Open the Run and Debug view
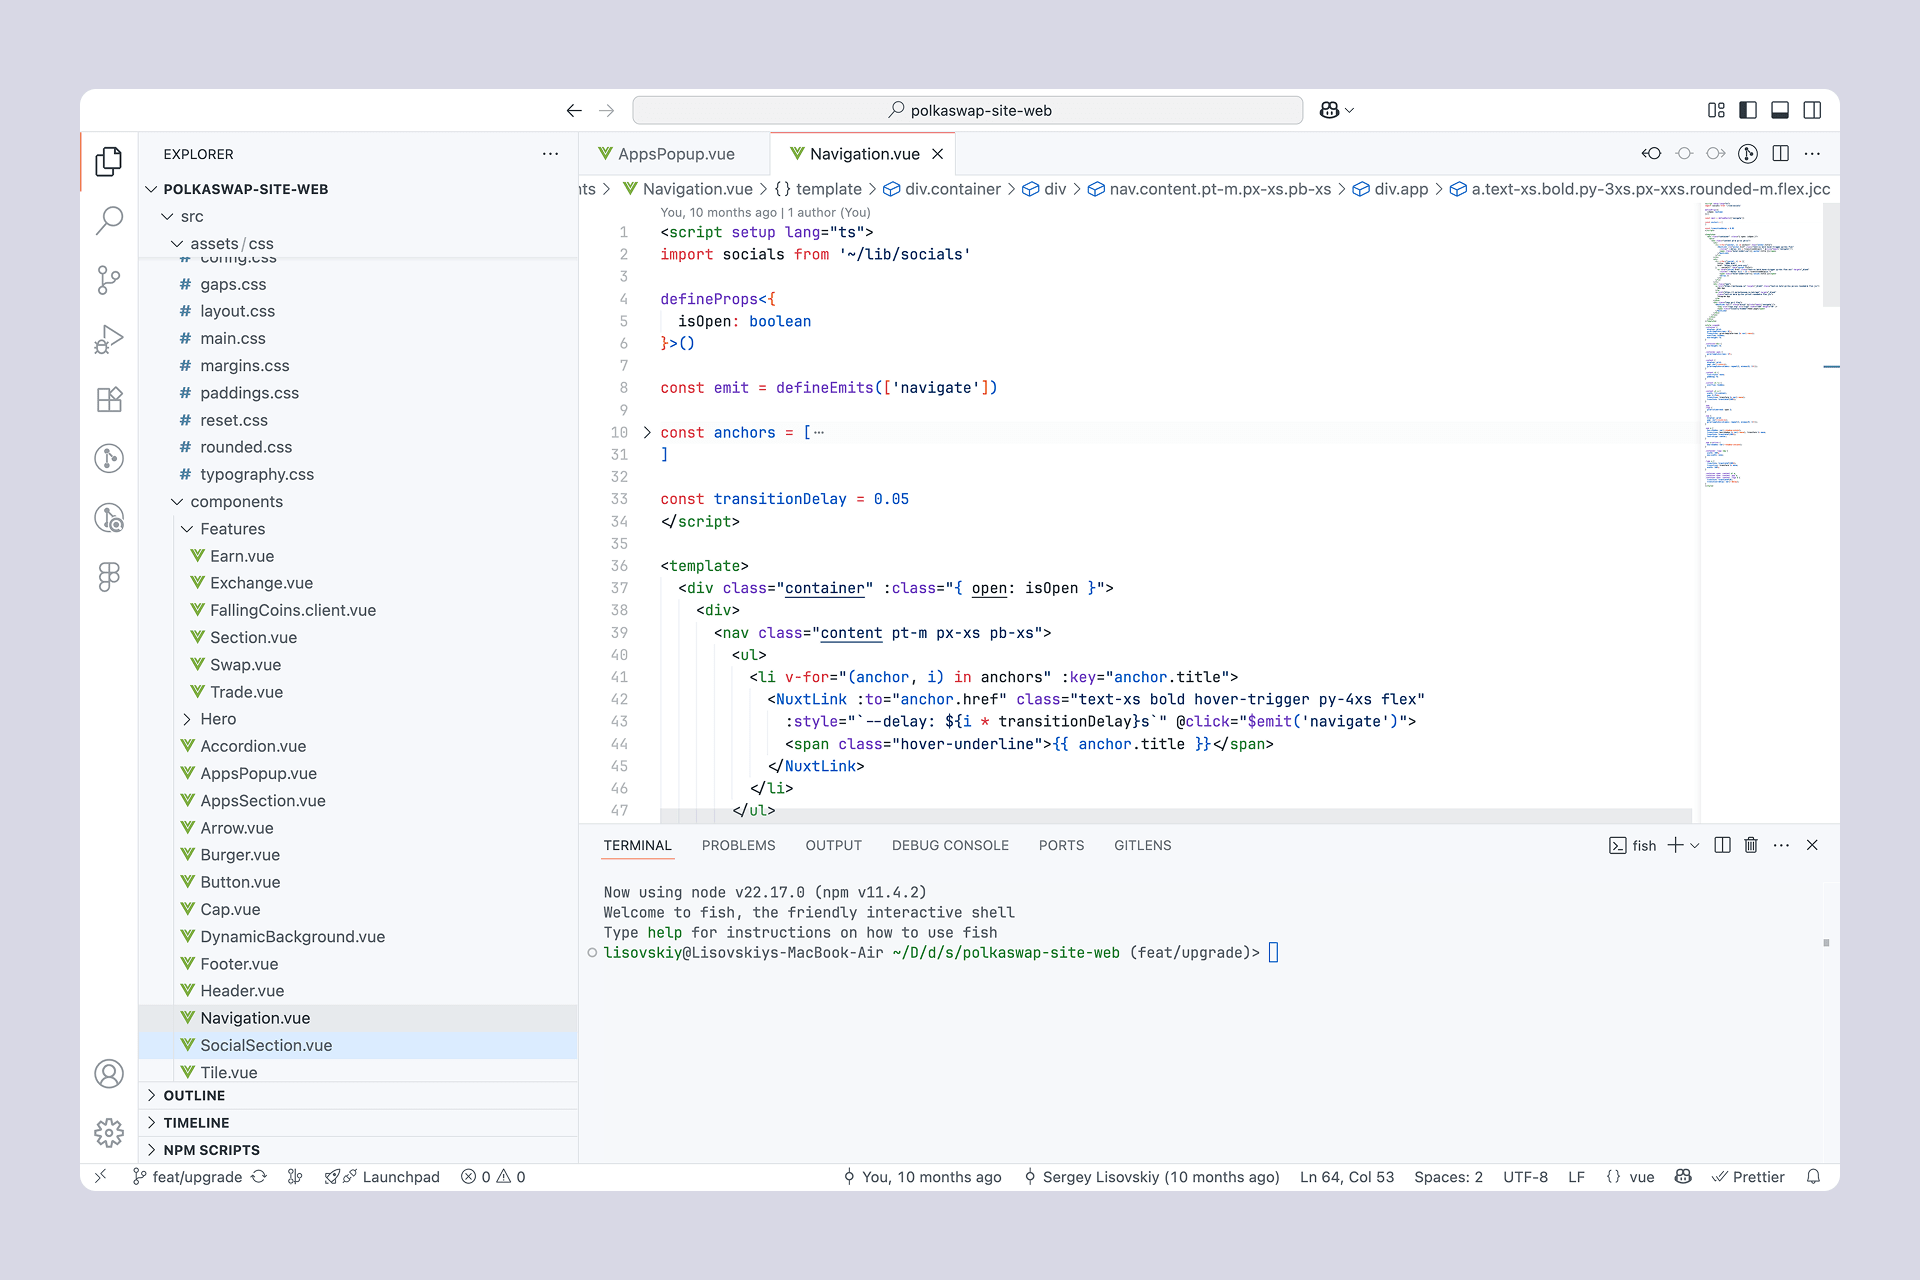Viewport: 1920px width, 1280px height. (x=109, y=340)
